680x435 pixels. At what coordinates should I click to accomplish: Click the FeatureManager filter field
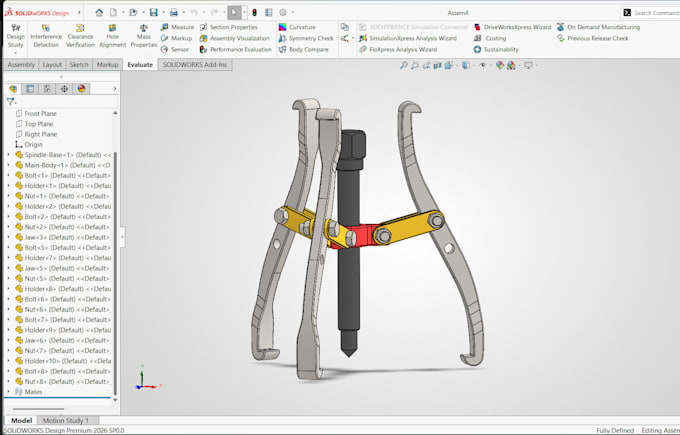click(x=61, y=102)
